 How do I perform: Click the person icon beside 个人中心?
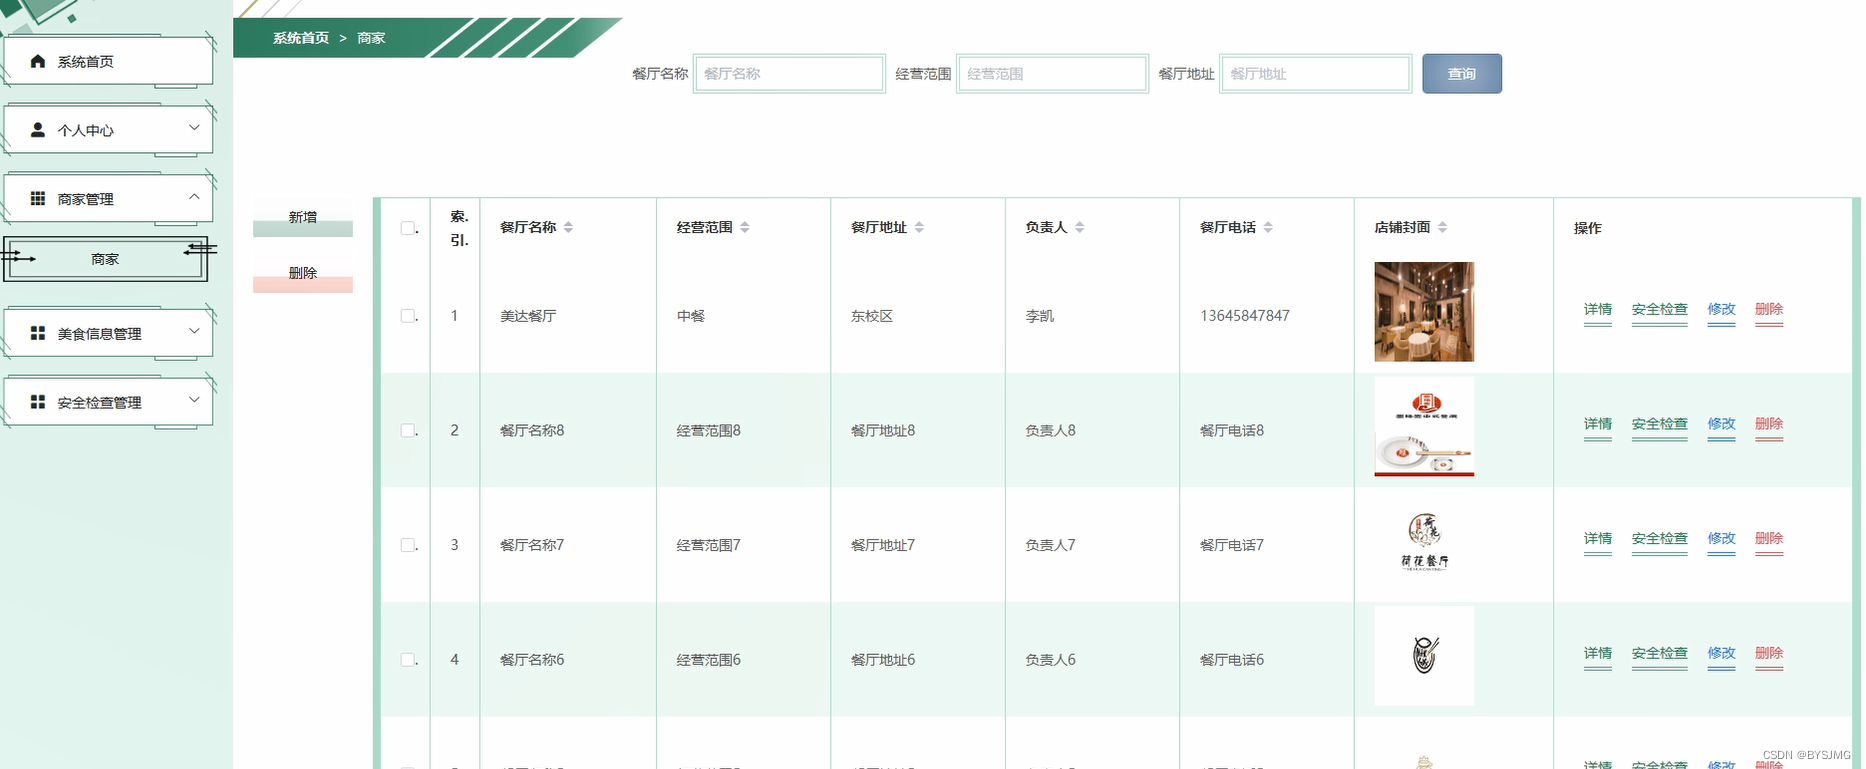38,130
